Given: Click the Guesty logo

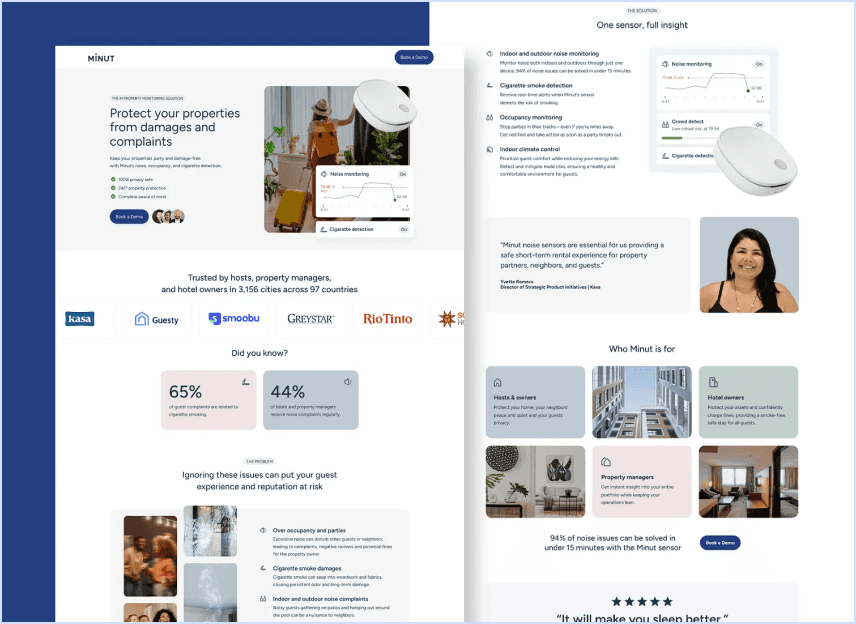Looking at the screenshot, I should [157, 319].
